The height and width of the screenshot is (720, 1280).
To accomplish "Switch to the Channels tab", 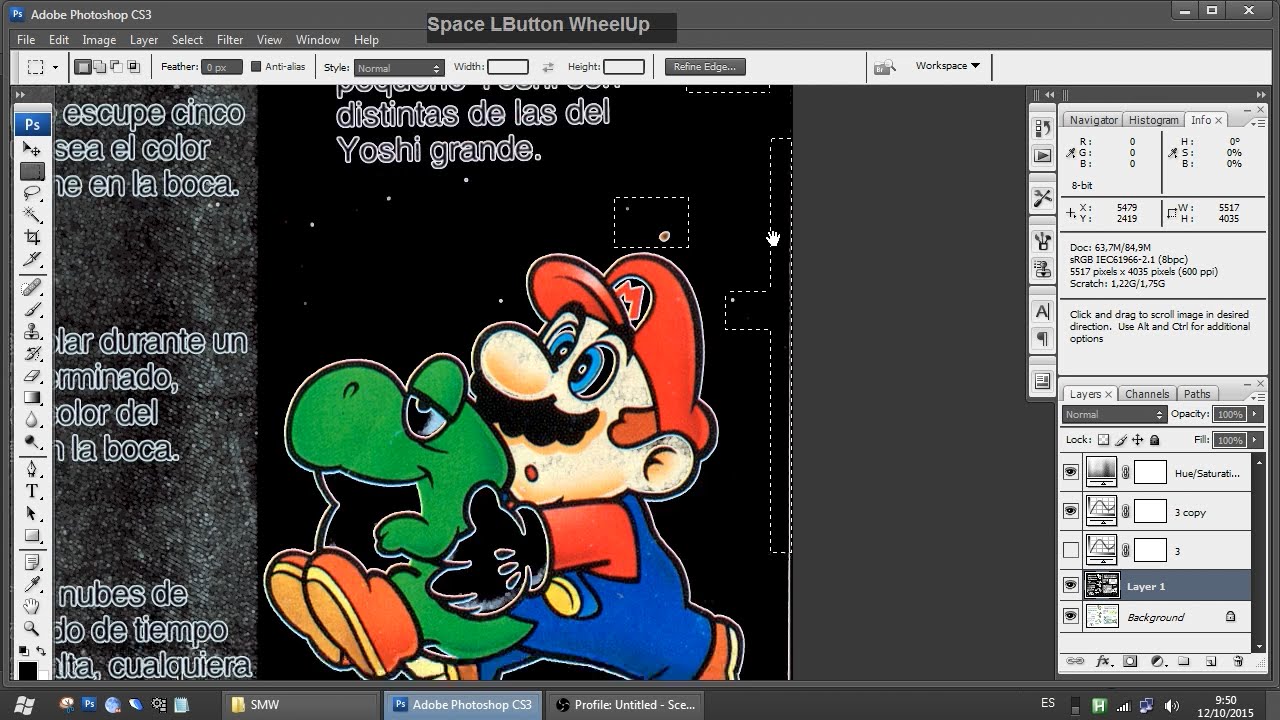I will coord(1146,394).
